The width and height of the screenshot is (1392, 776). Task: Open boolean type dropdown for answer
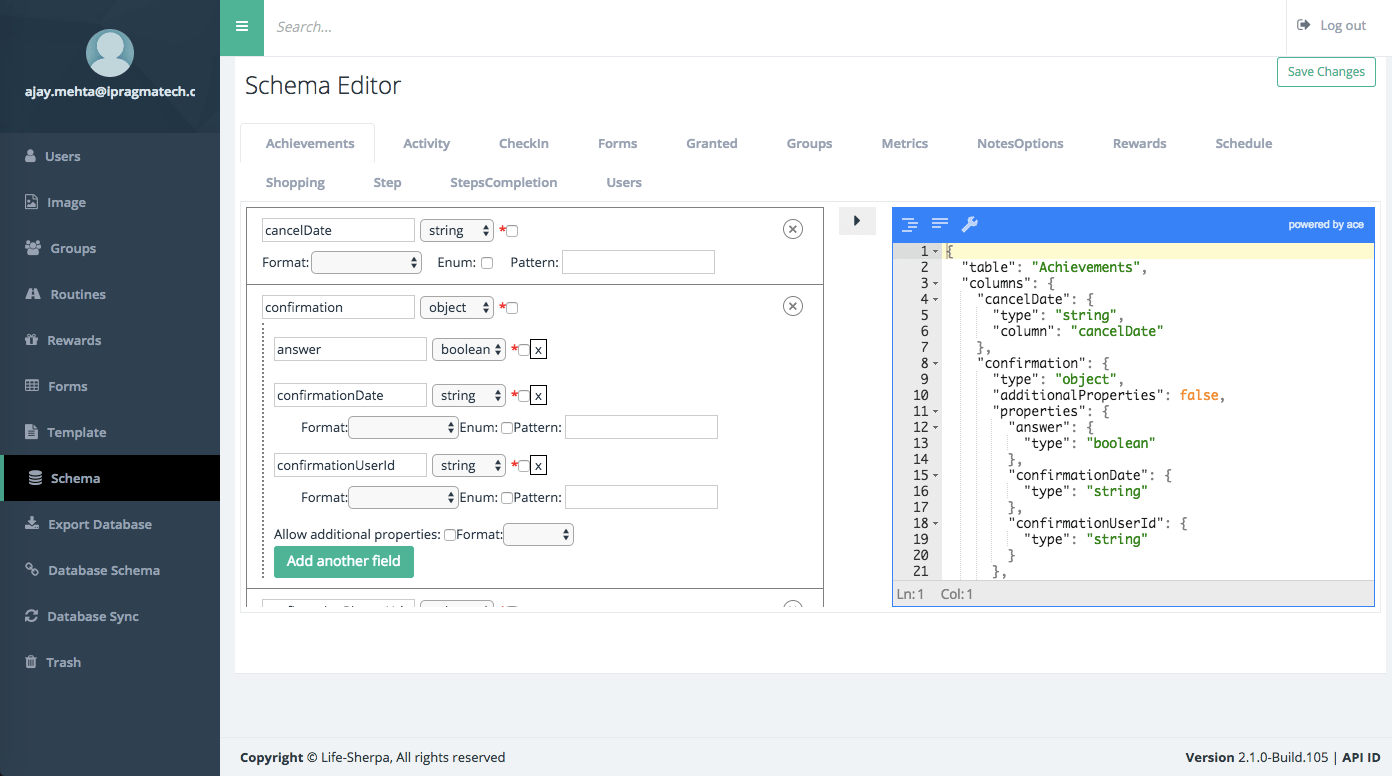pos(469,349)
